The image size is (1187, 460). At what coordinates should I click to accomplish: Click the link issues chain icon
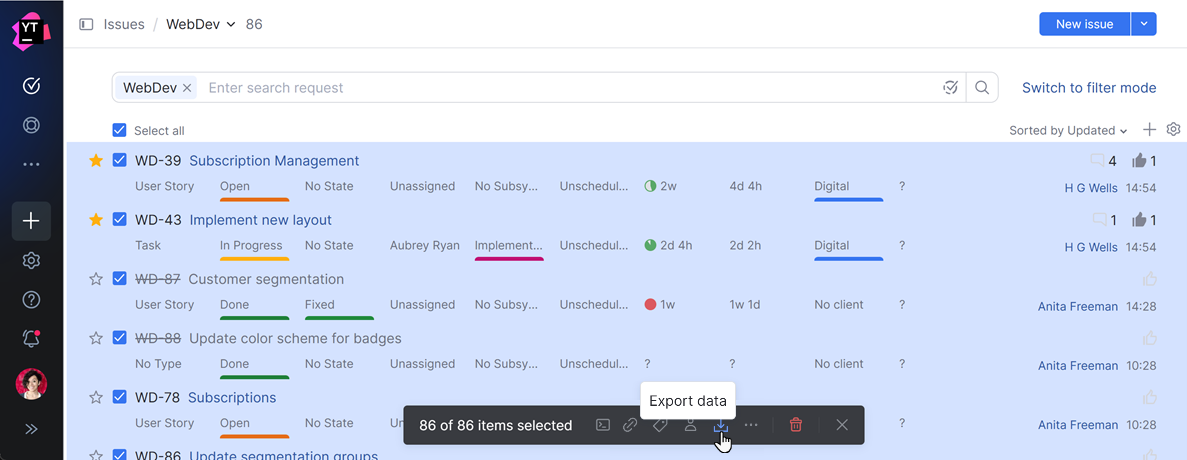coord(630,425)
